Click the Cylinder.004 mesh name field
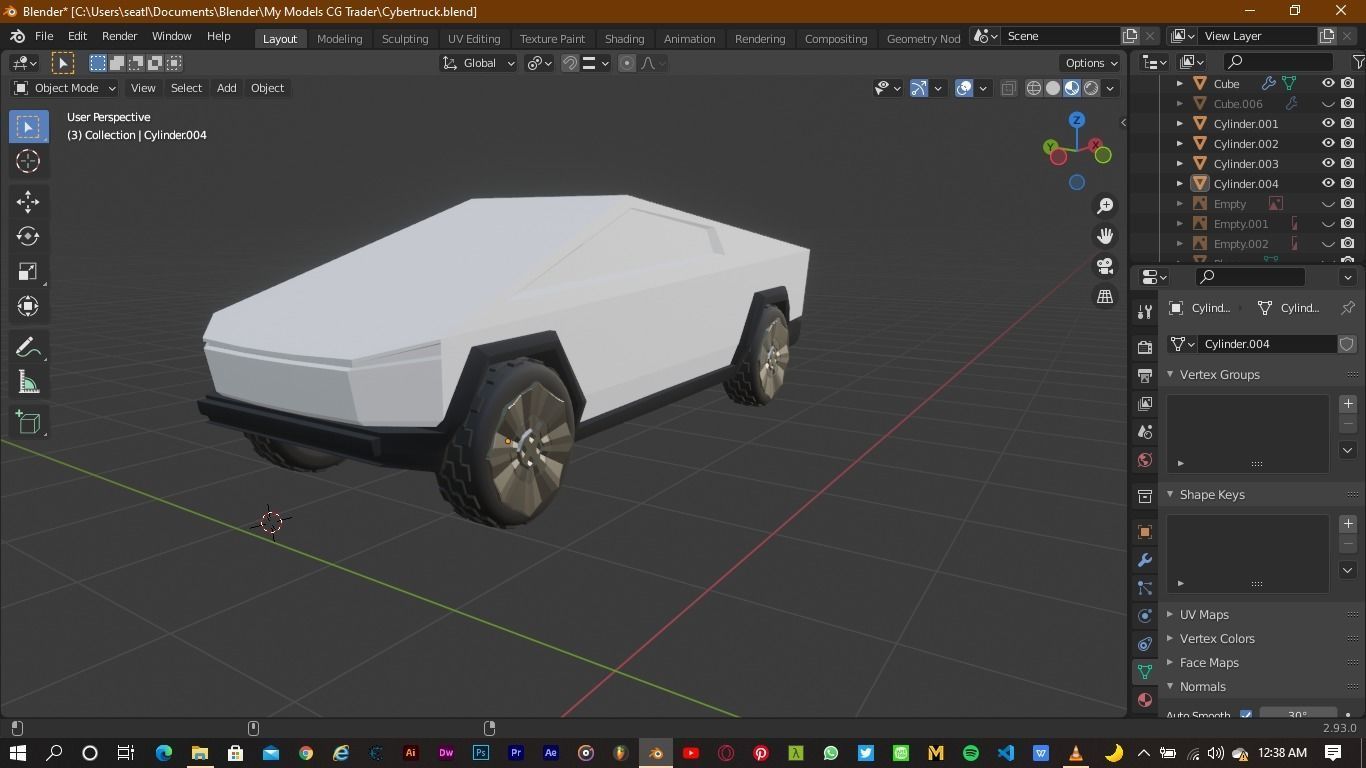Screen dimensions: 1366x768 click(1268, 344)
